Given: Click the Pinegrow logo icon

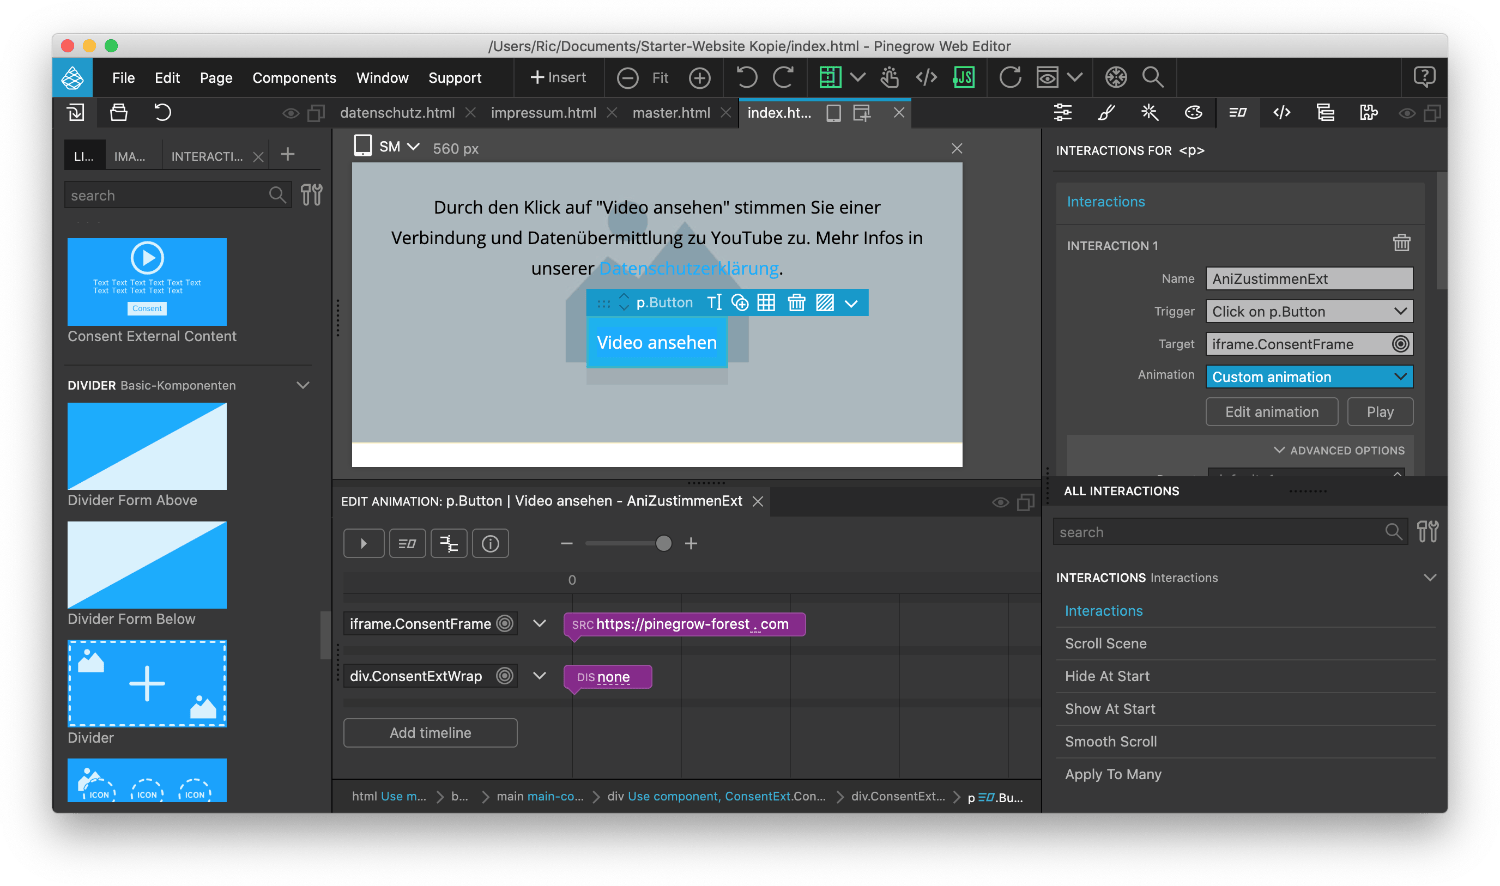Looking at the screenshot, I should point(73,77).
